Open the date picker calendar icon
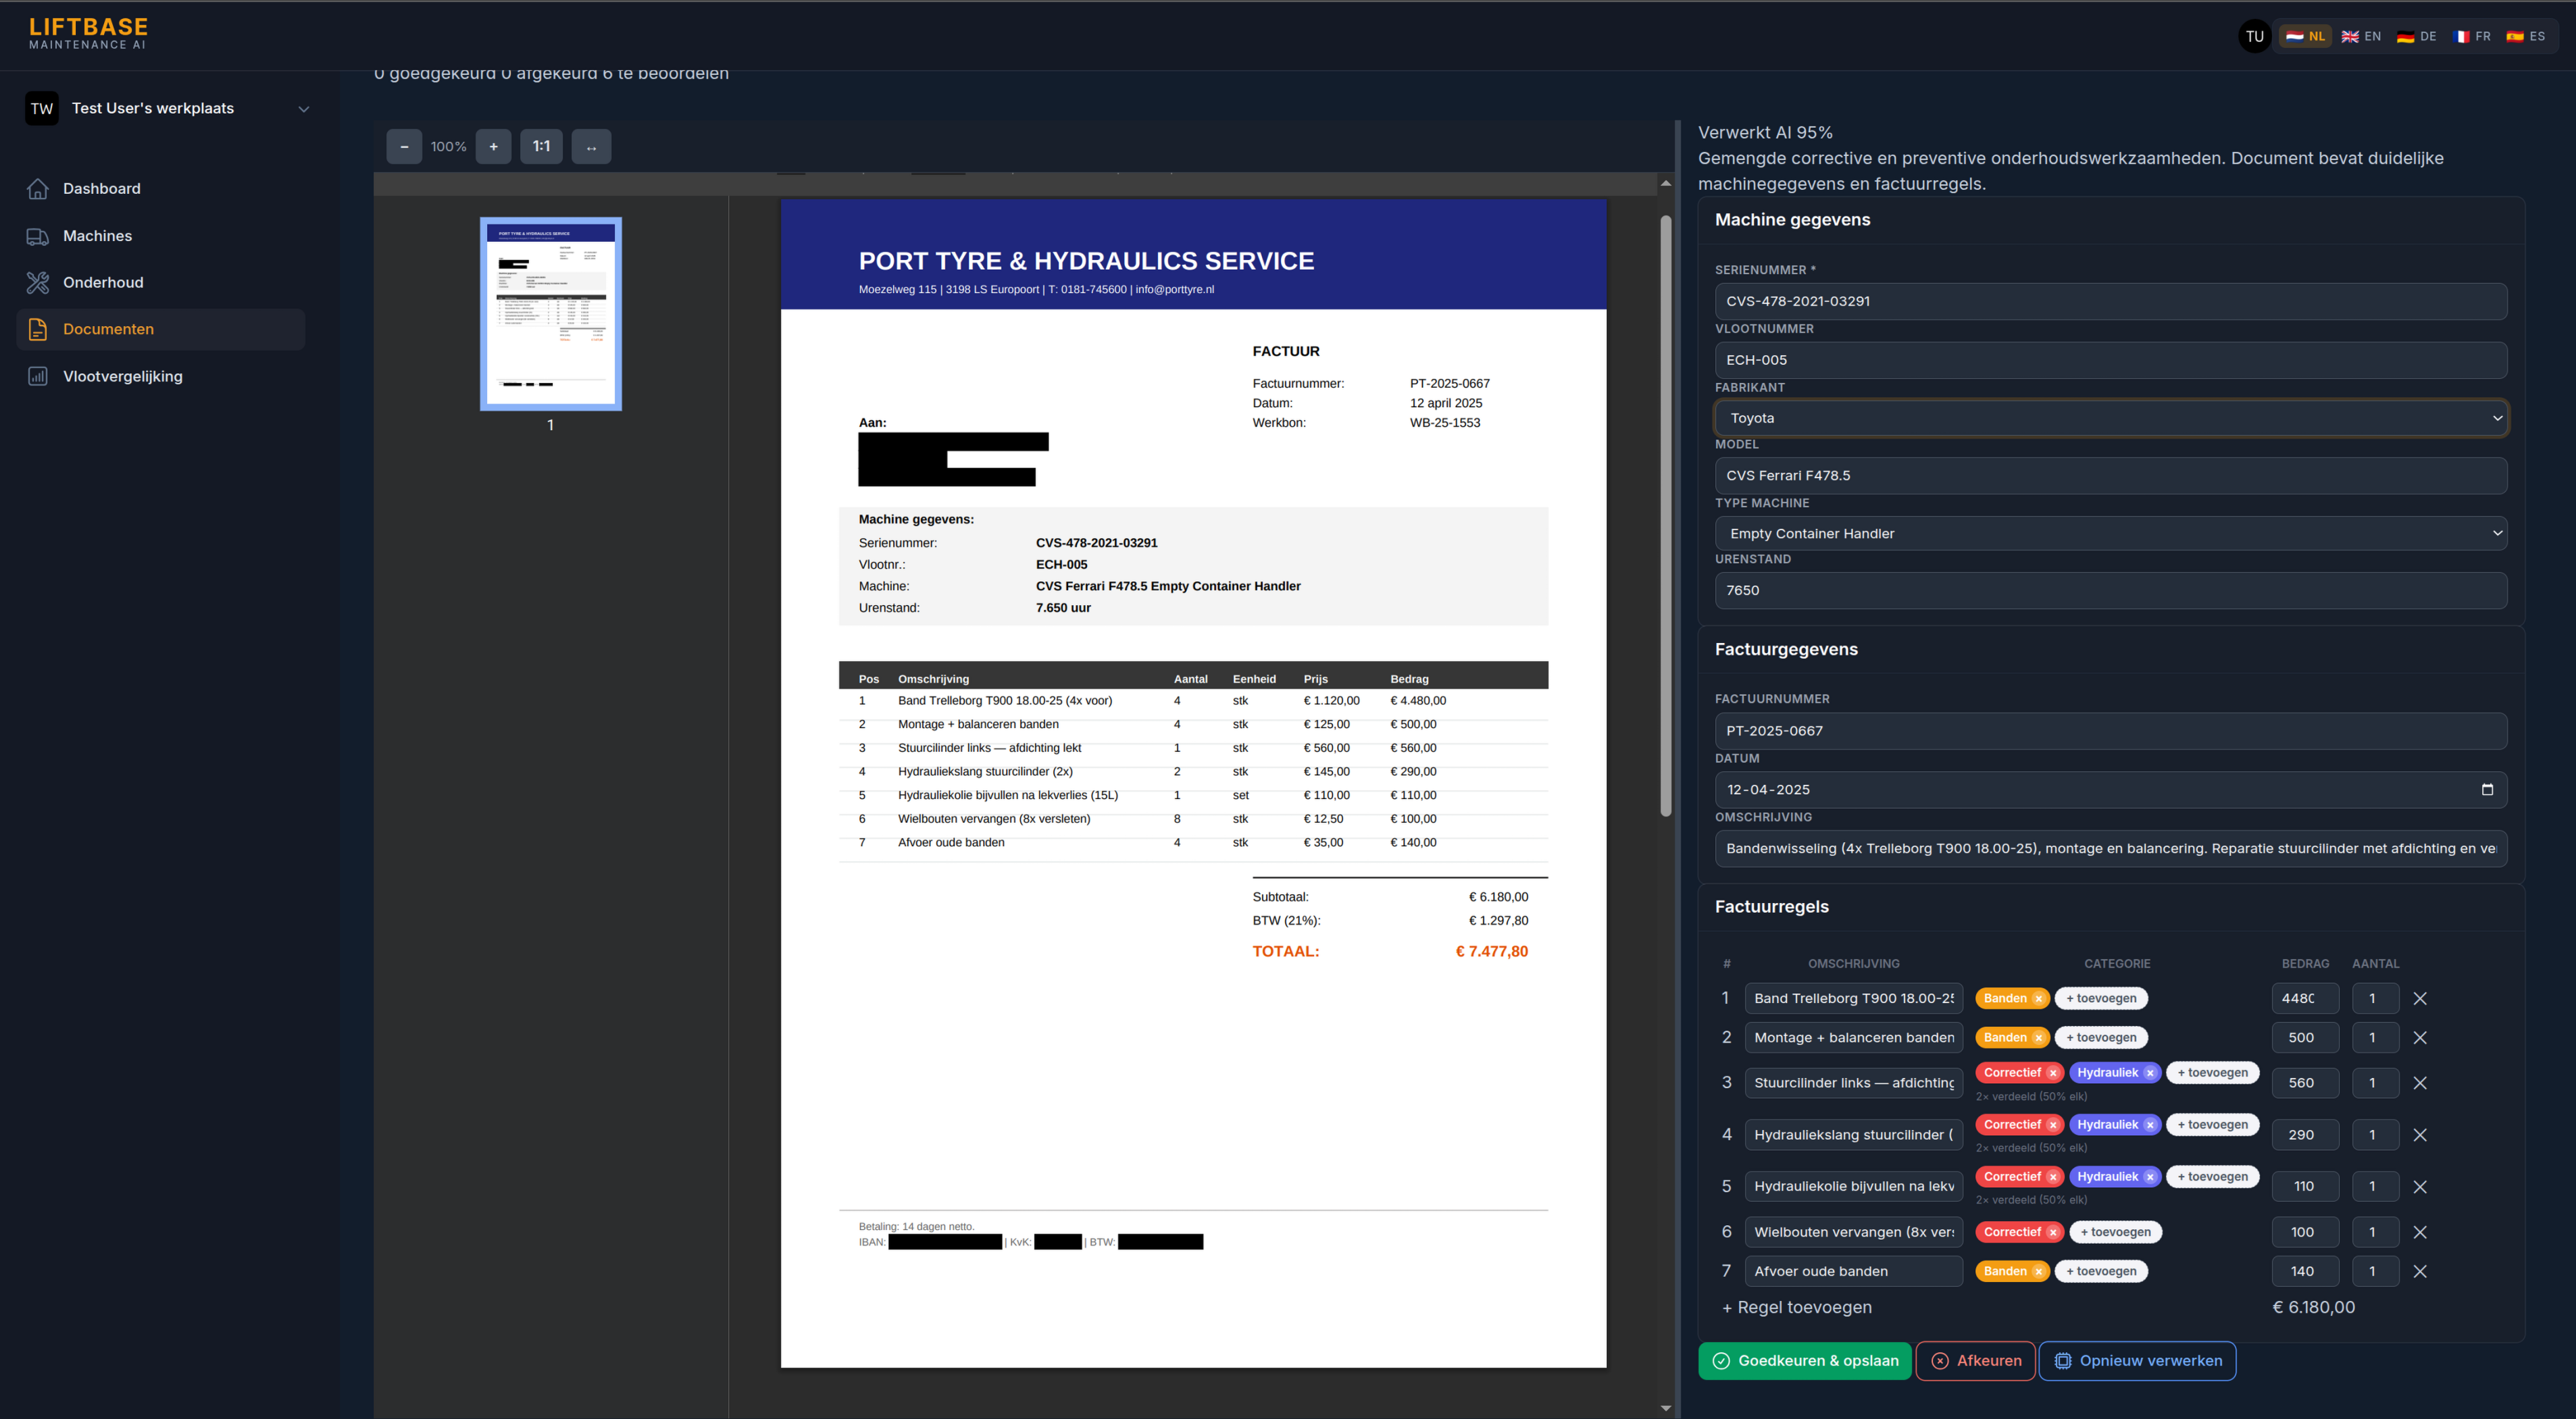Image resolution: width=2576 pixels, height=1419 pixels. pos(2487,790)
